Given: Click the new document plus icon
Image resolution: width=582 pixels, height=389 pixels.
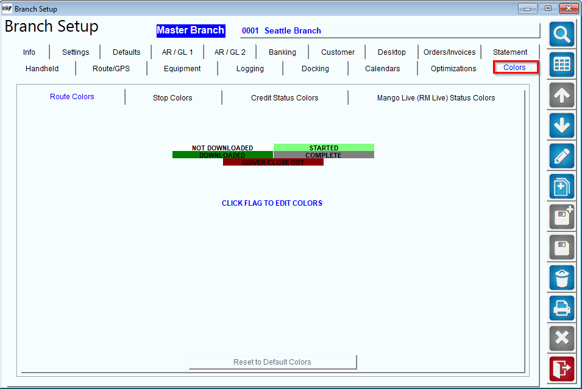Looking at the screenshot, I should pos(562,186).
